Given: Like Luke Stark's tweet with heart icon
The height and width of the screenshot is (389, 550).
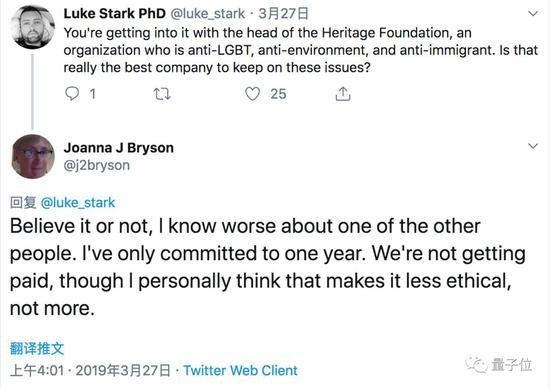Looking at the screenshot, I should (252, 94).
